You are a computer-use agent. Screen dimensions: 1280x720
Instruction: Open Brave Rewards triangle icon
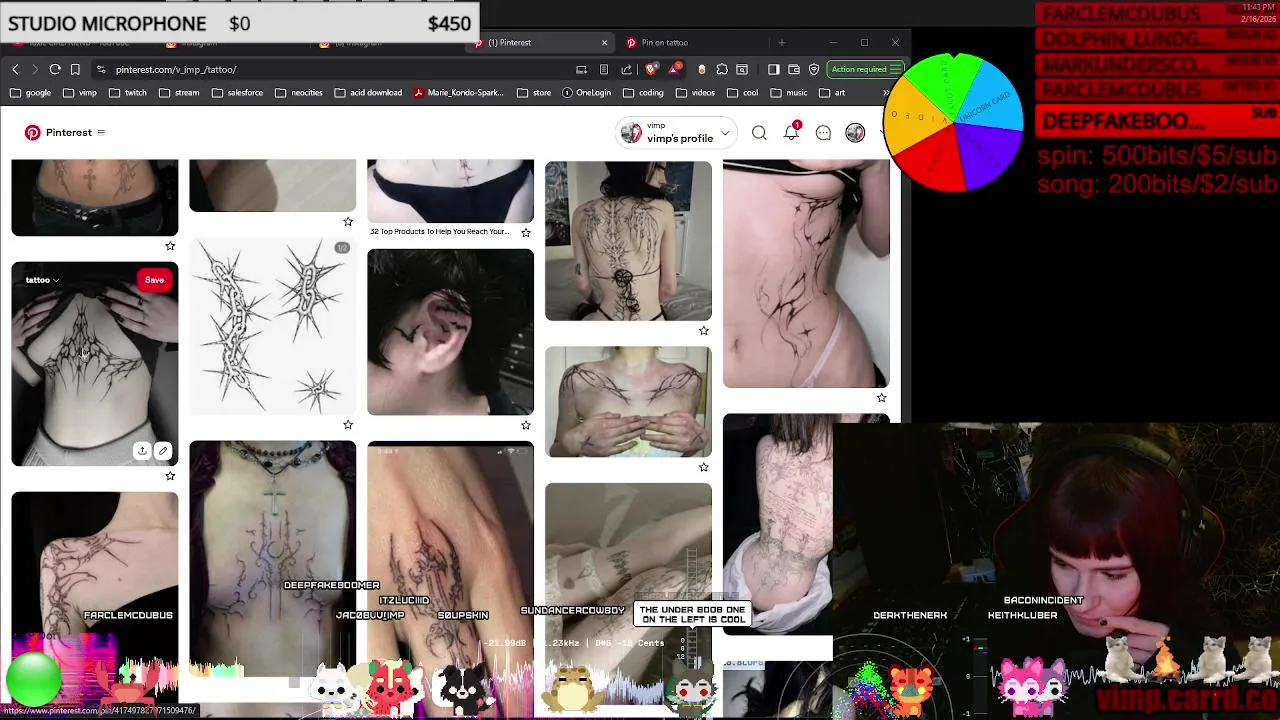pos(676,69)
